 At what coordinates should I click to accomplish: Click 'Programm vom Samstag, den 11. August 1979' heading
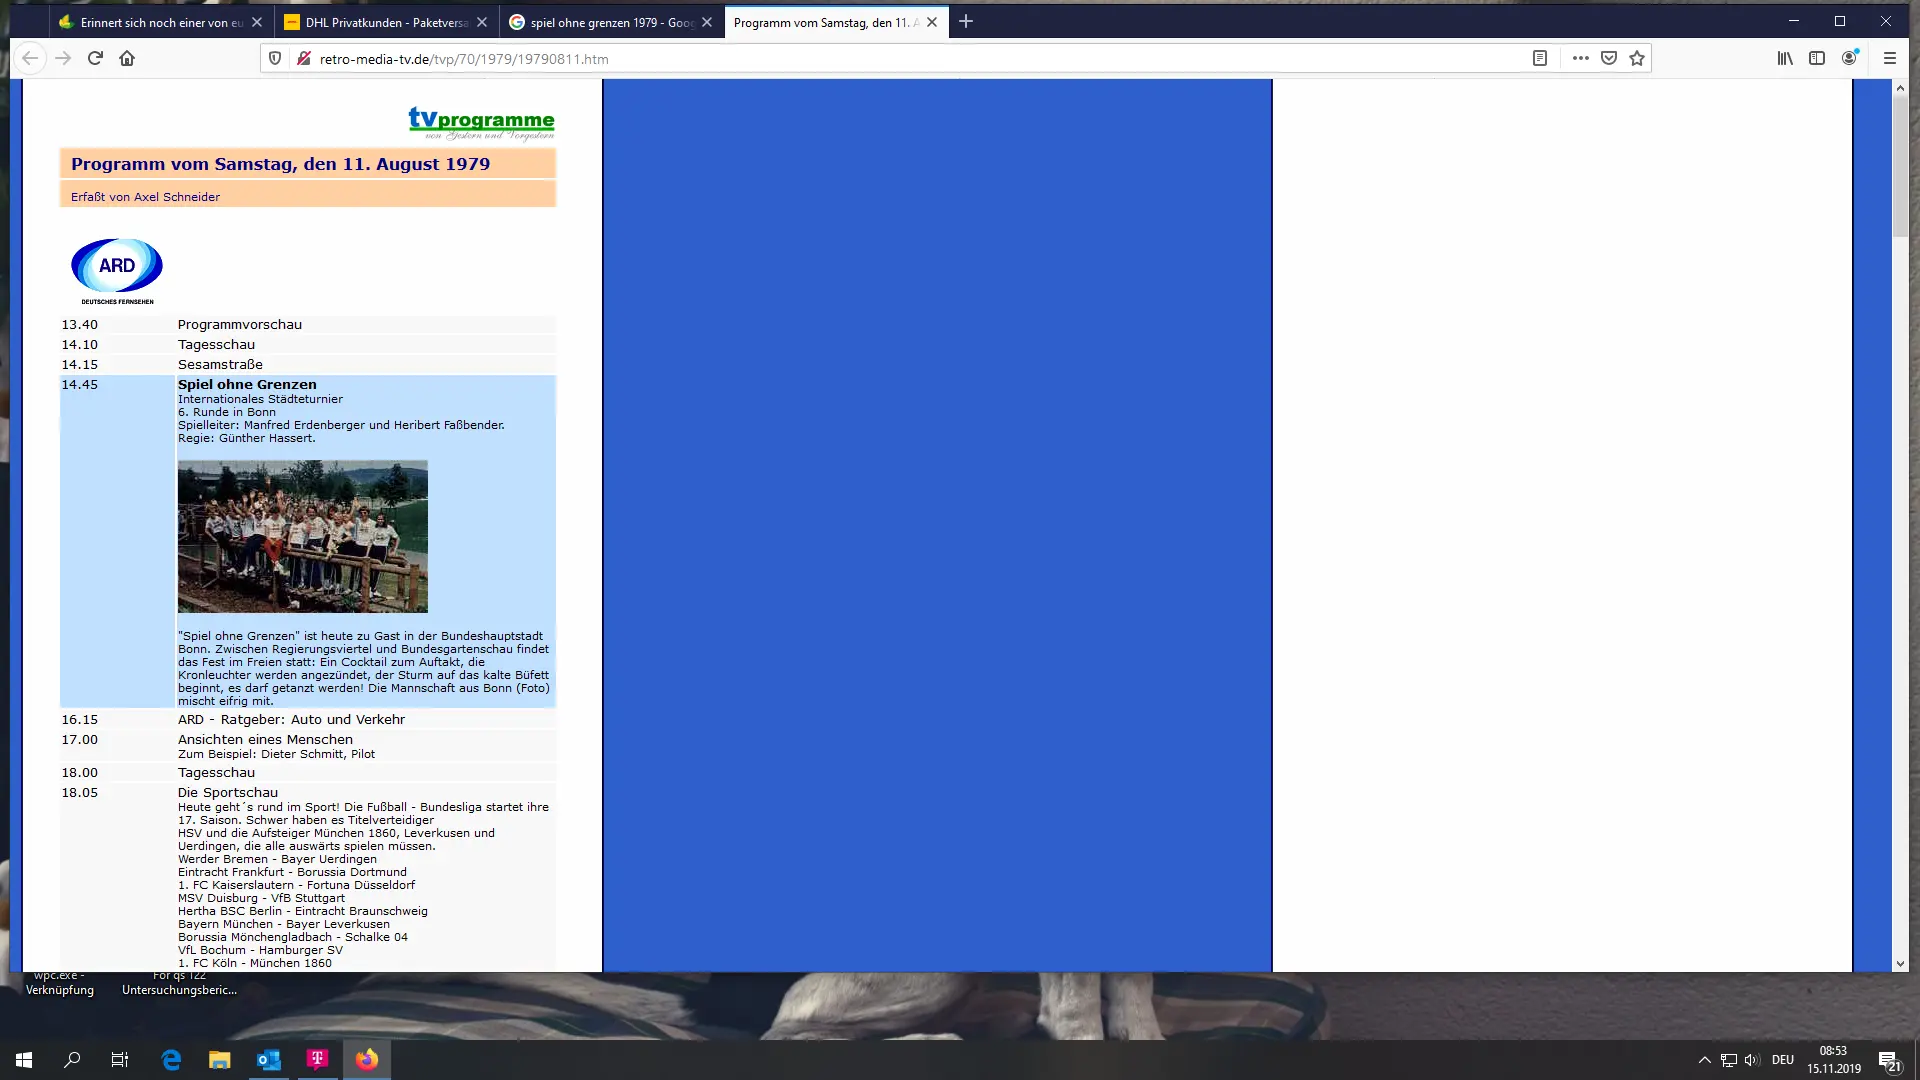point(280,164)
